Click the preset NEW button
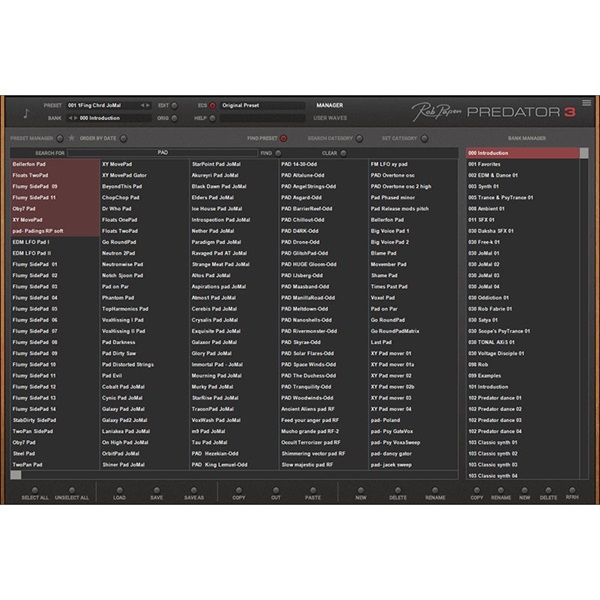Screen dimensions: 600x600 (361, 490)
